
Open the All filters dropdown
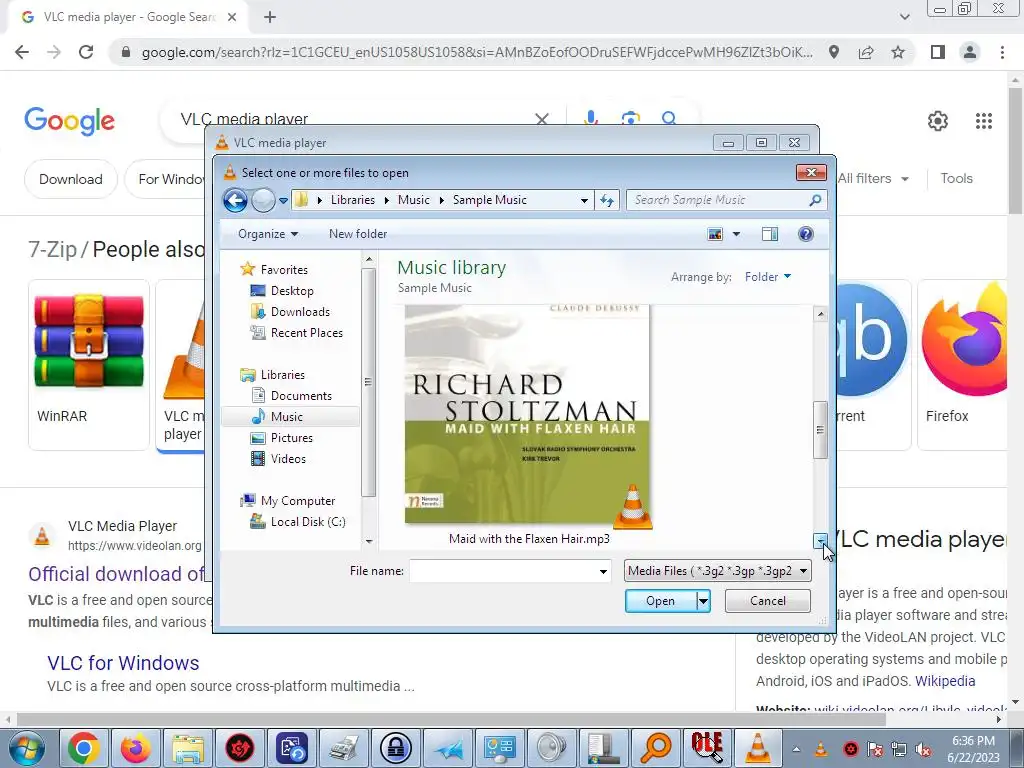click(x=873, y=178)
